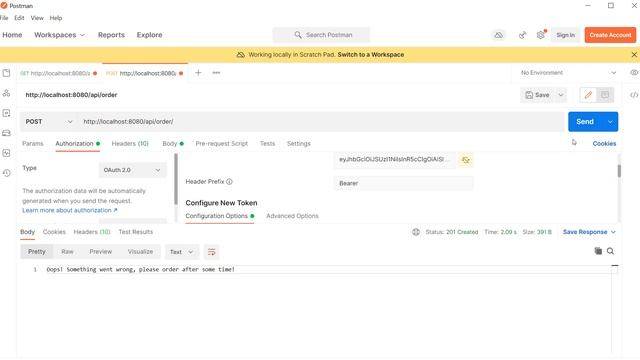Open the Environments sidebar icon
Viewport: 640px width, 360px height.
click(x=7, y=113)
